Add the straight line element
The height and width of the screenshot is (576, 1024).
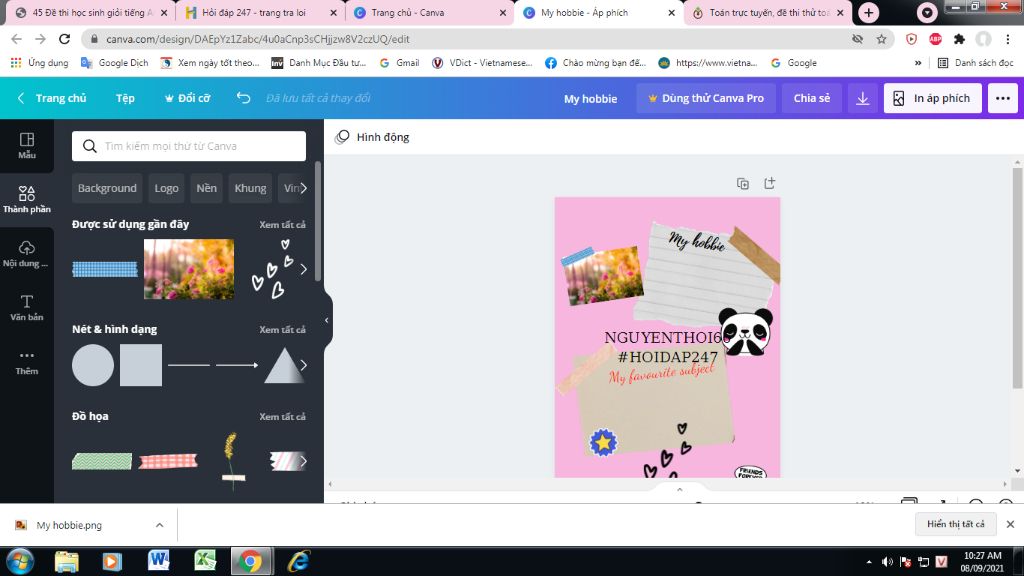click(x=189, y=365)
